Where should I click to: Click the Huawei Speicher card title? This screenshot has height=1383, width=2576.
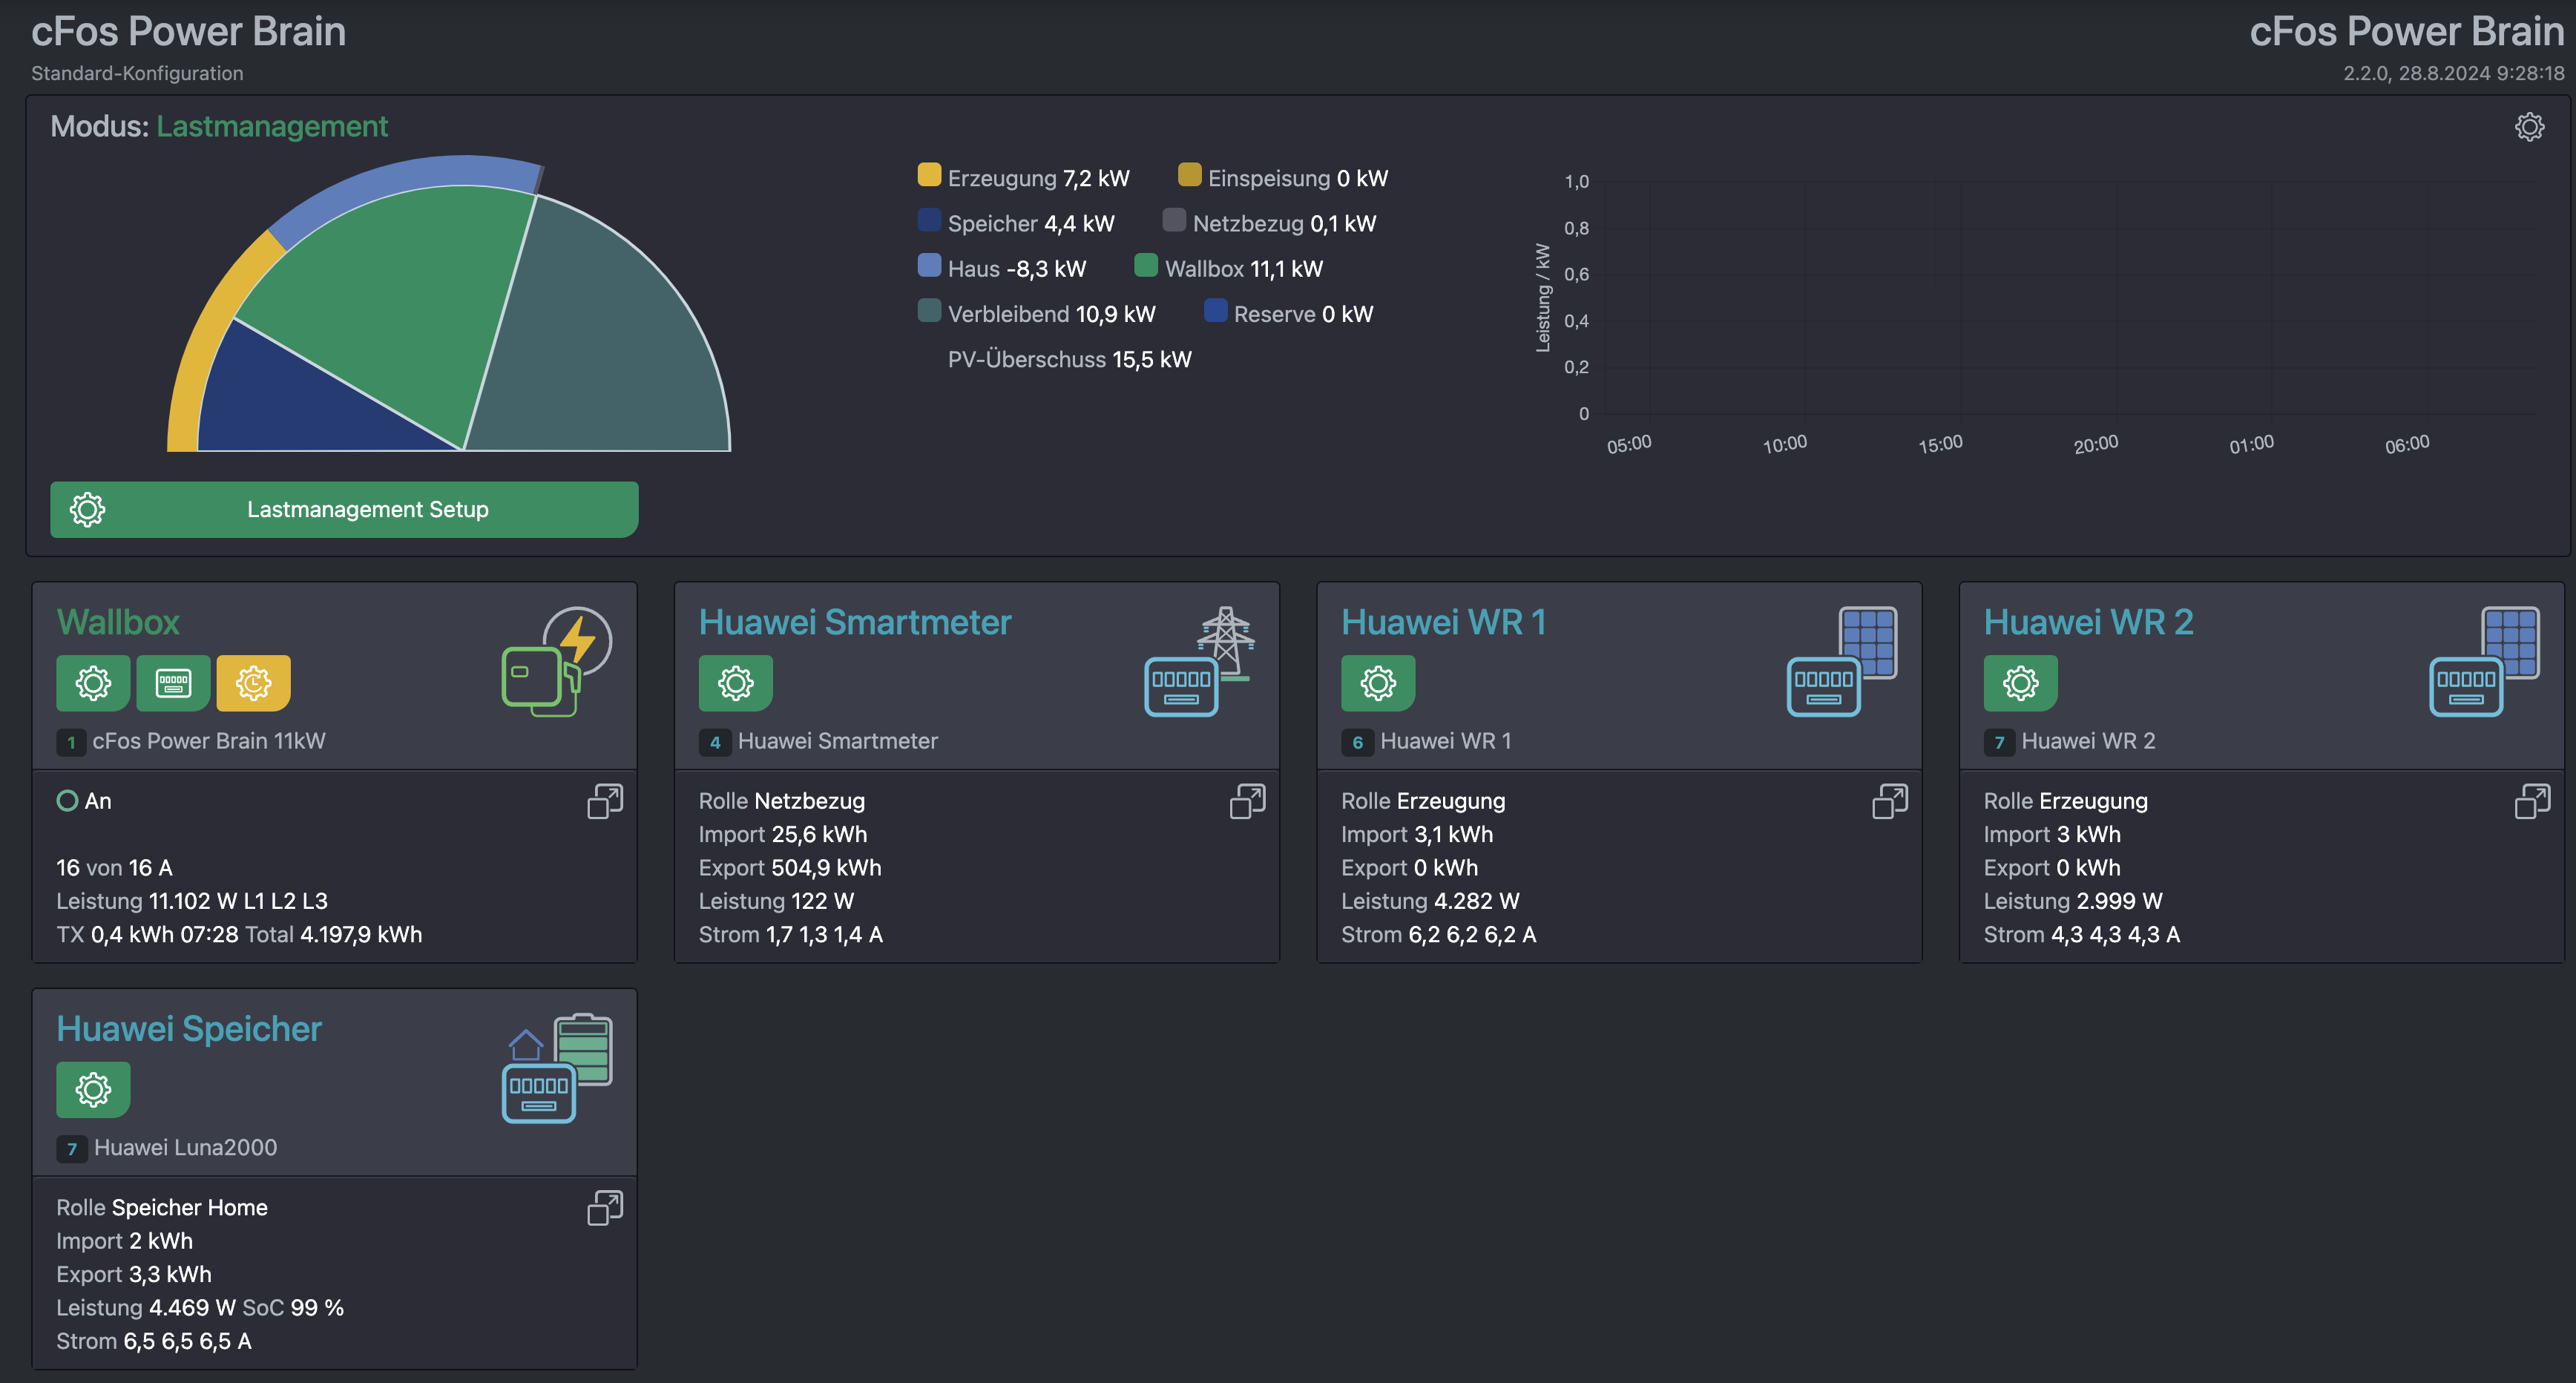189,1029
